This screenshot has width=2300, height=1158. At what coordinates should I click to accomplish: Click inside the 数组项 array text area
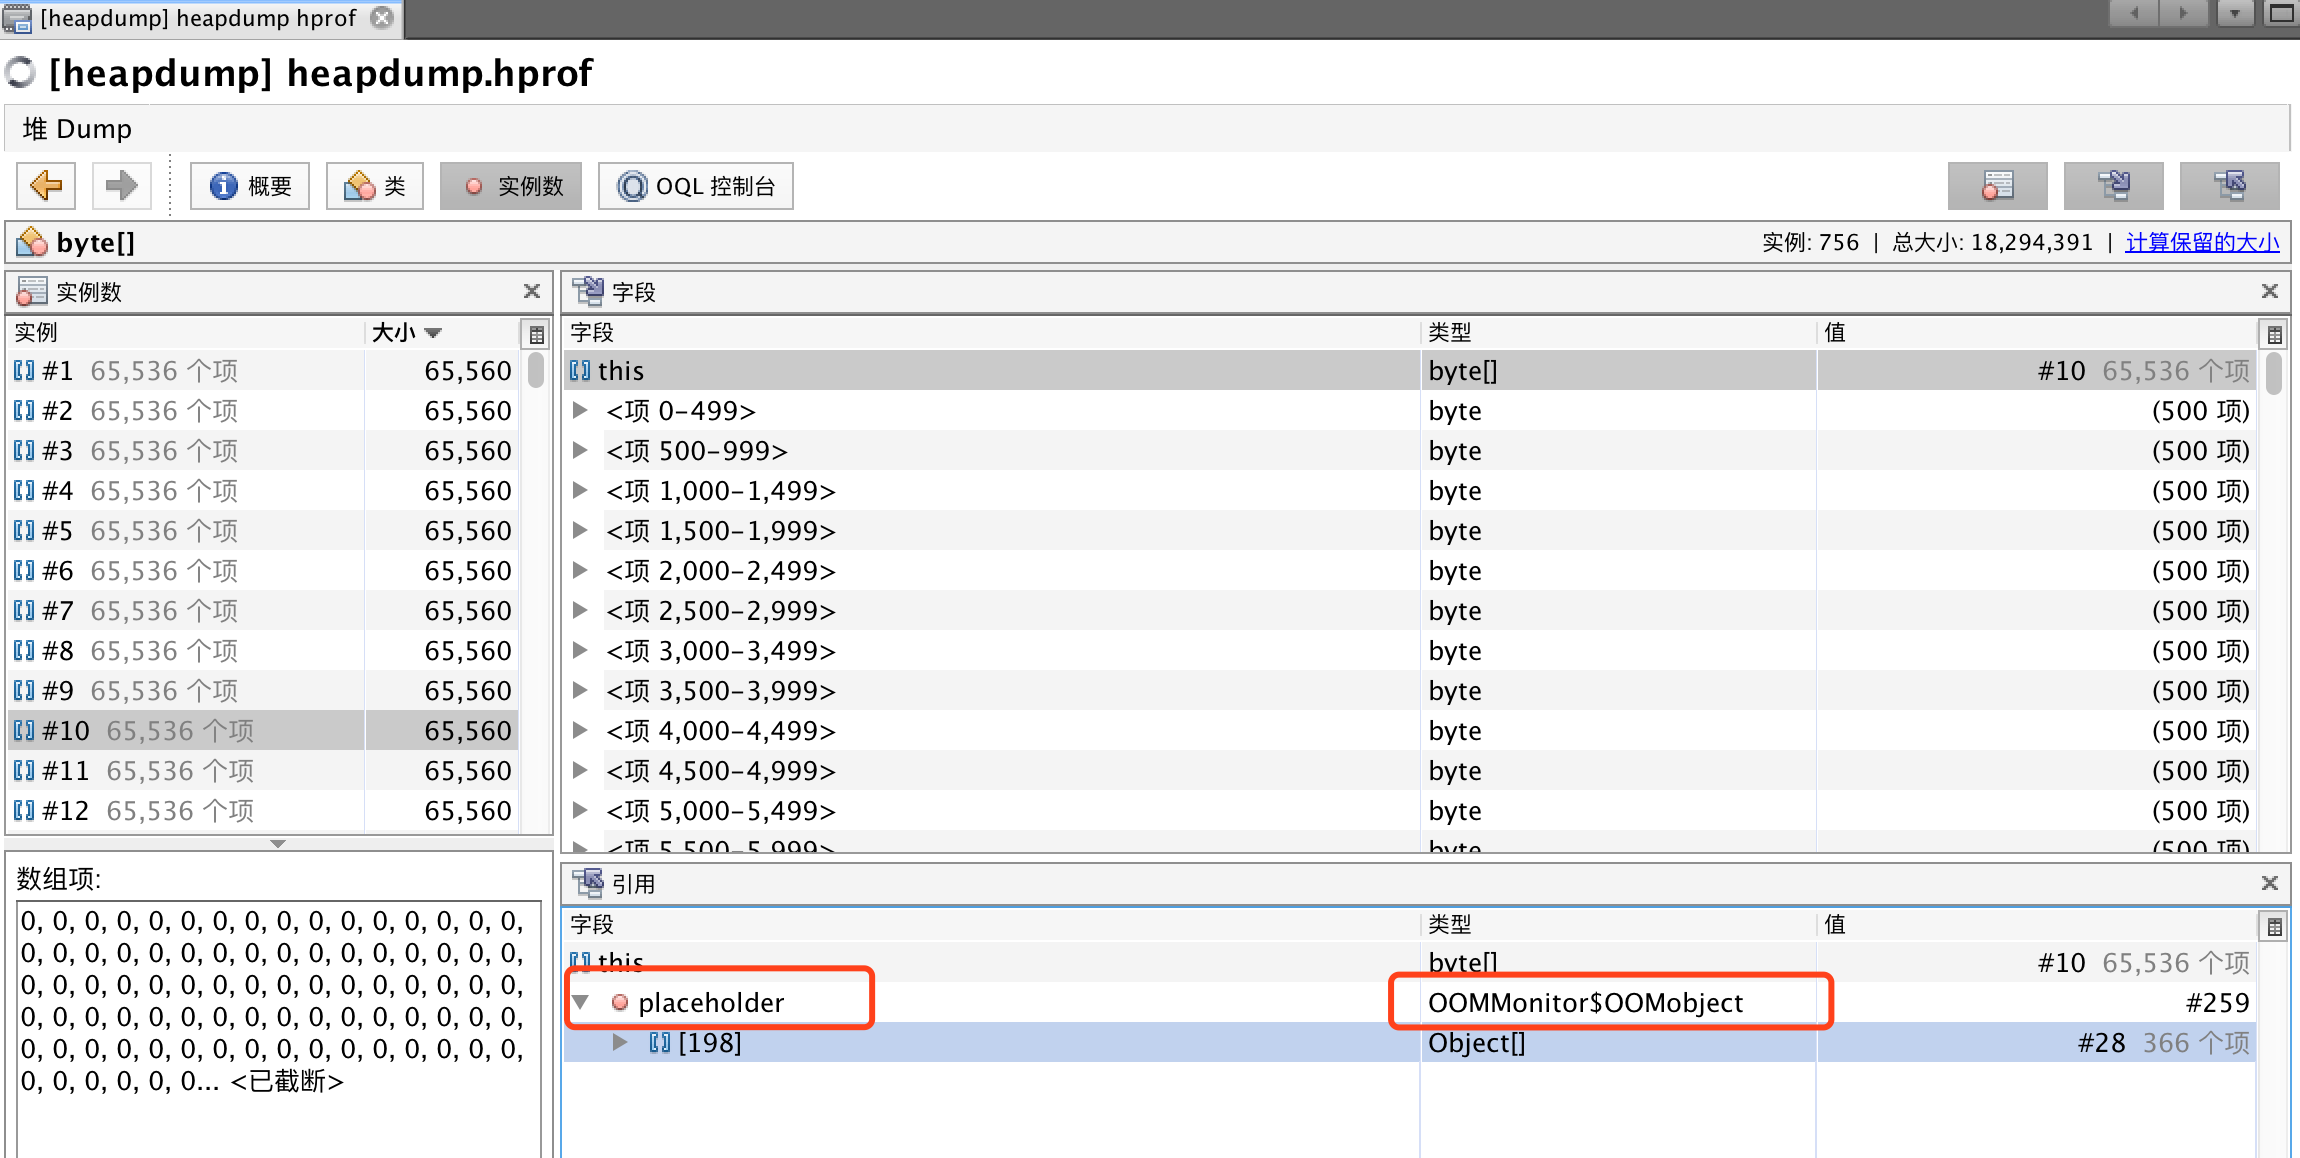278,1030
